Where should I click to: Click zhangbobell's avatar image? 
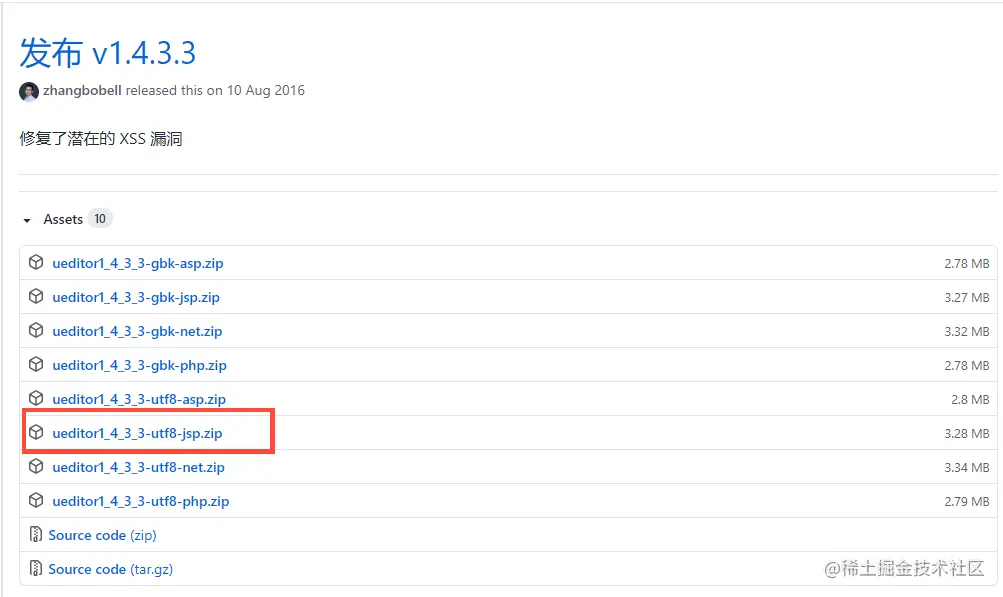[x=29, y=92]
